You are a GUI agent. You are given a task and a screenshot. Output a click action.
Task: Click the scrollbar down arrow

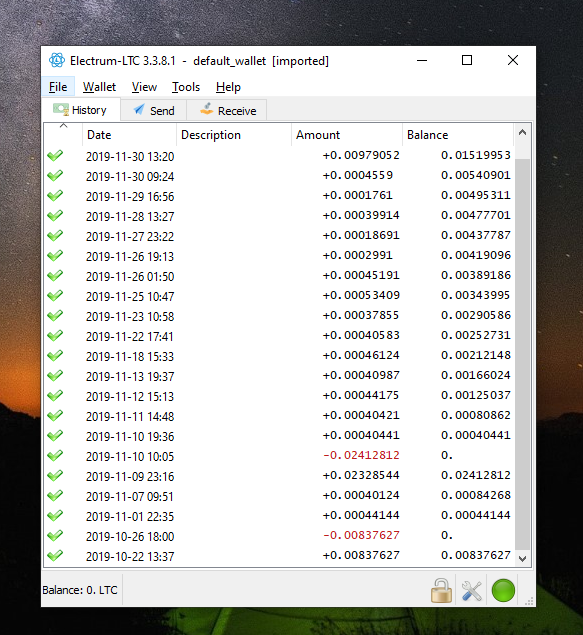pyautogui.click(x=523, y=559)
